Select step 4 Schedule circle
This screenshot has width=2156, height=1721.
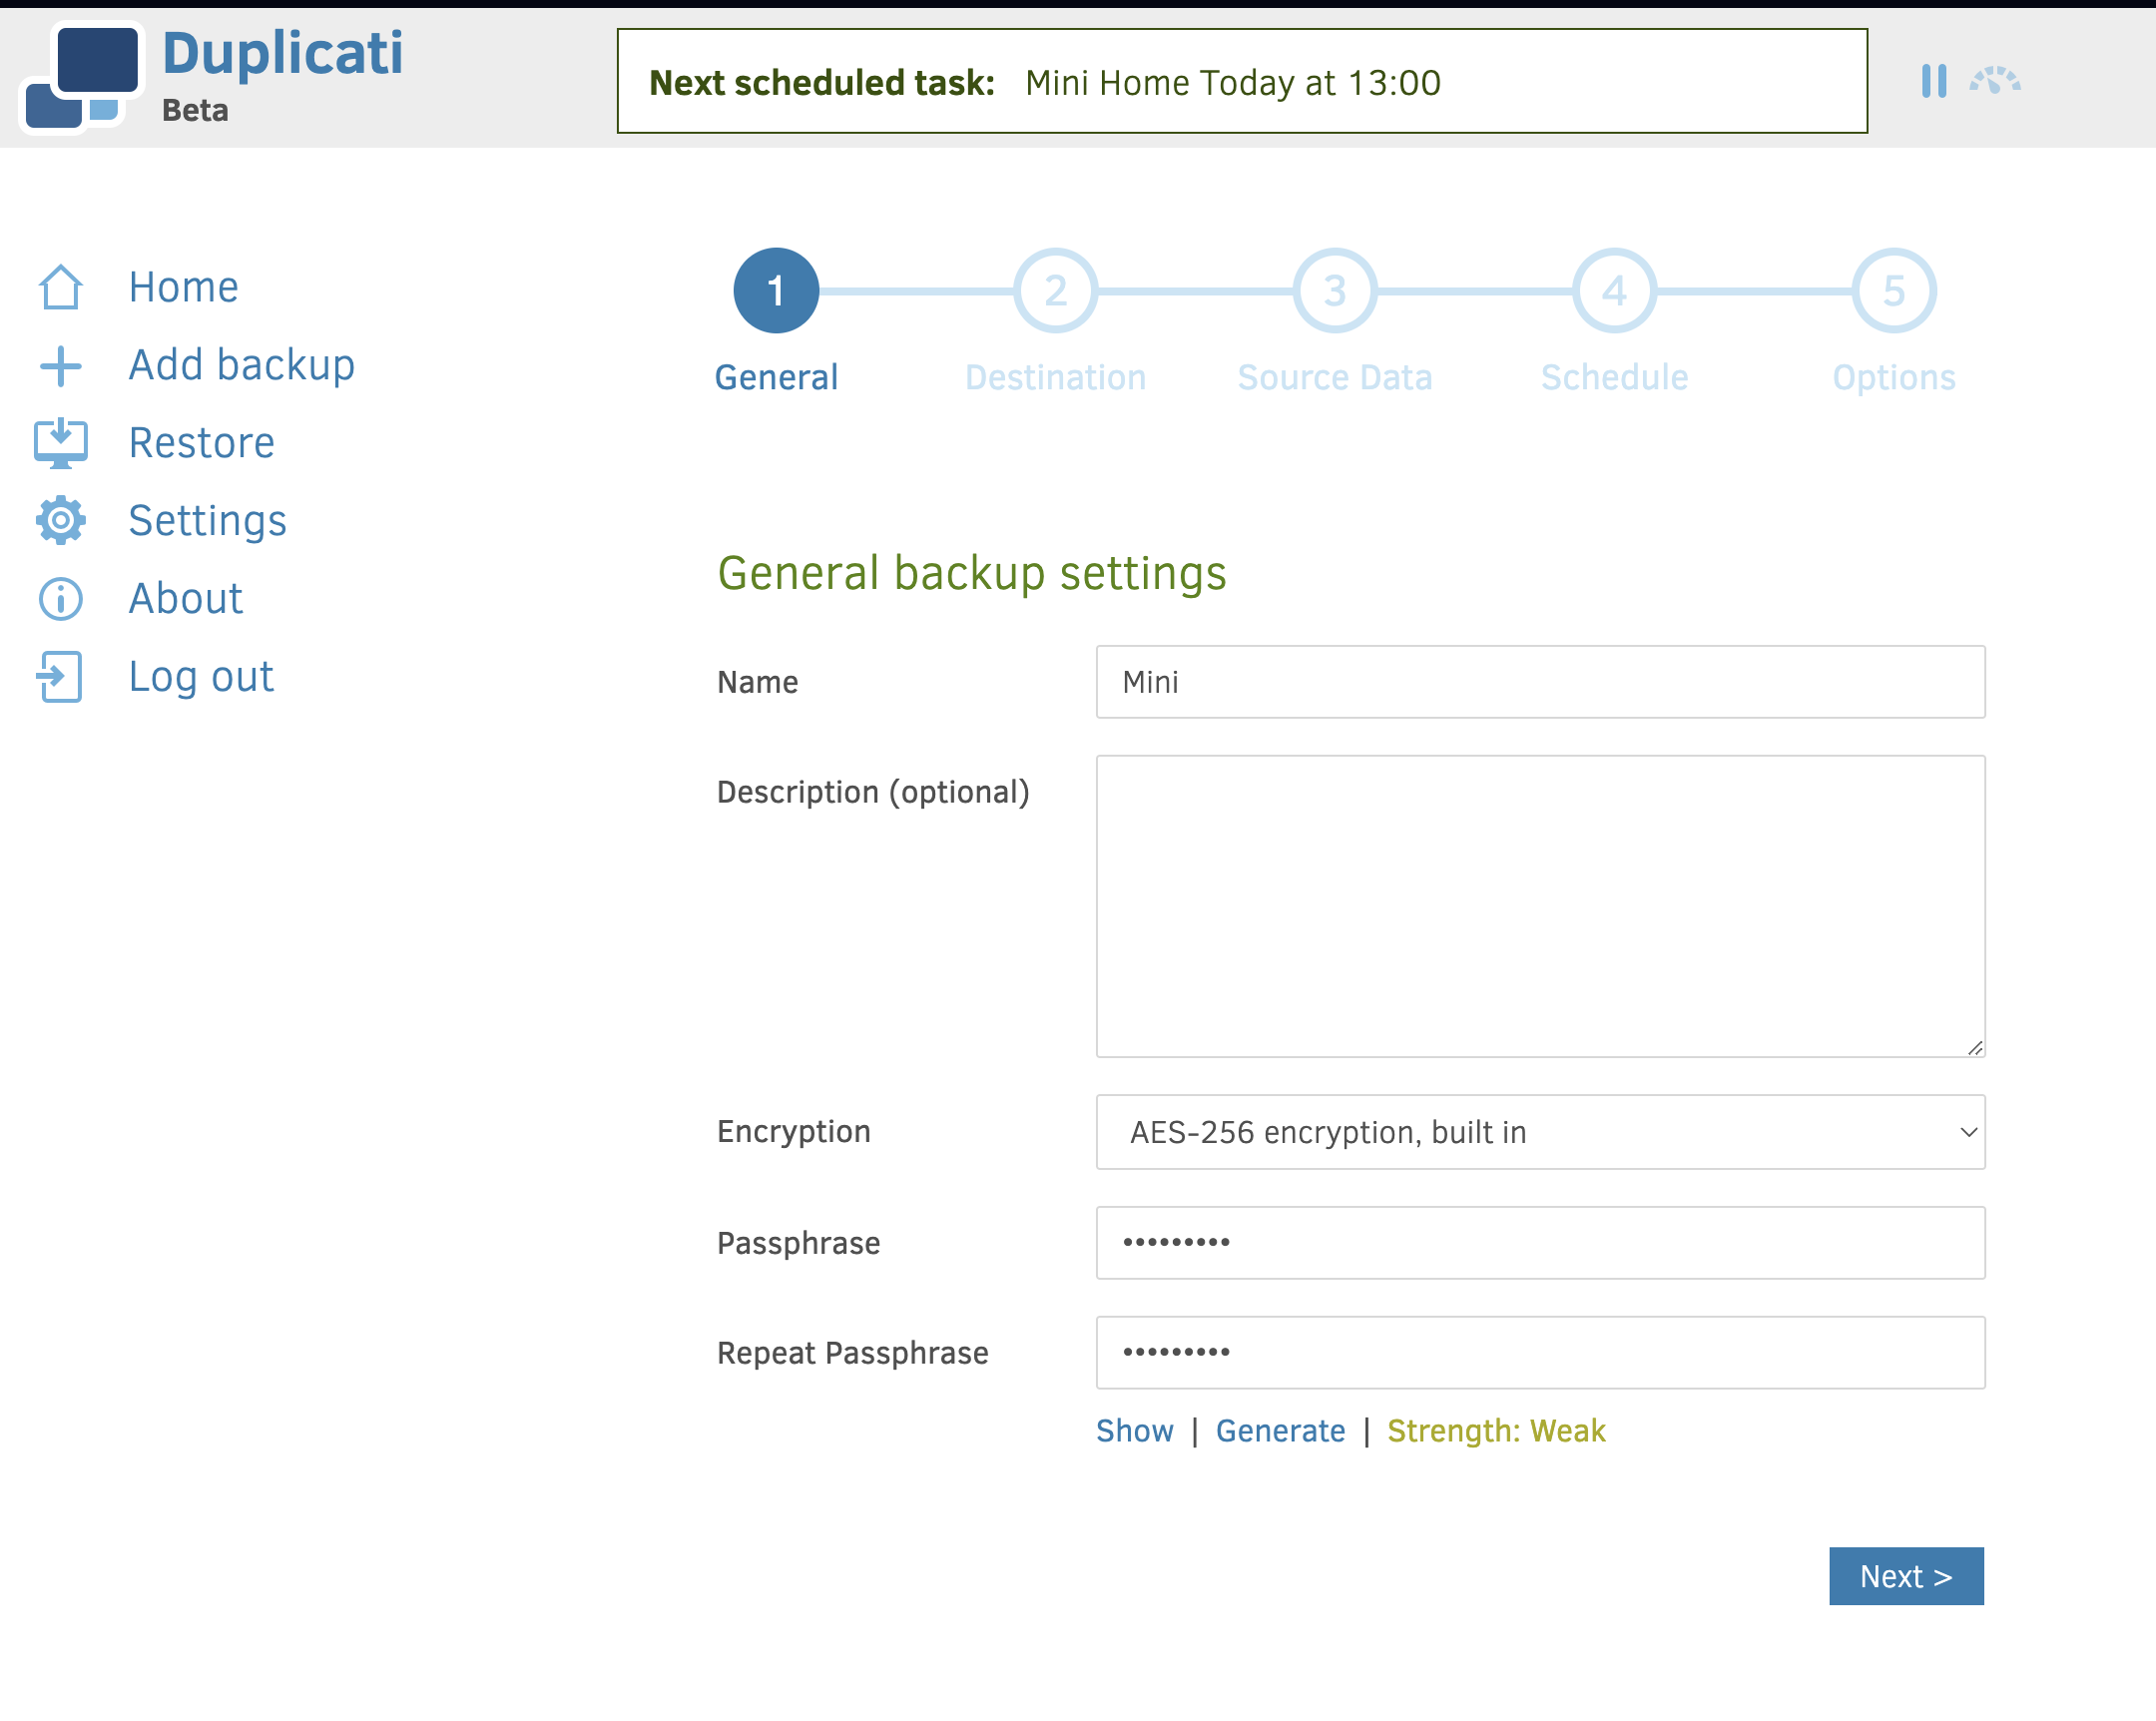point(1614,291)
